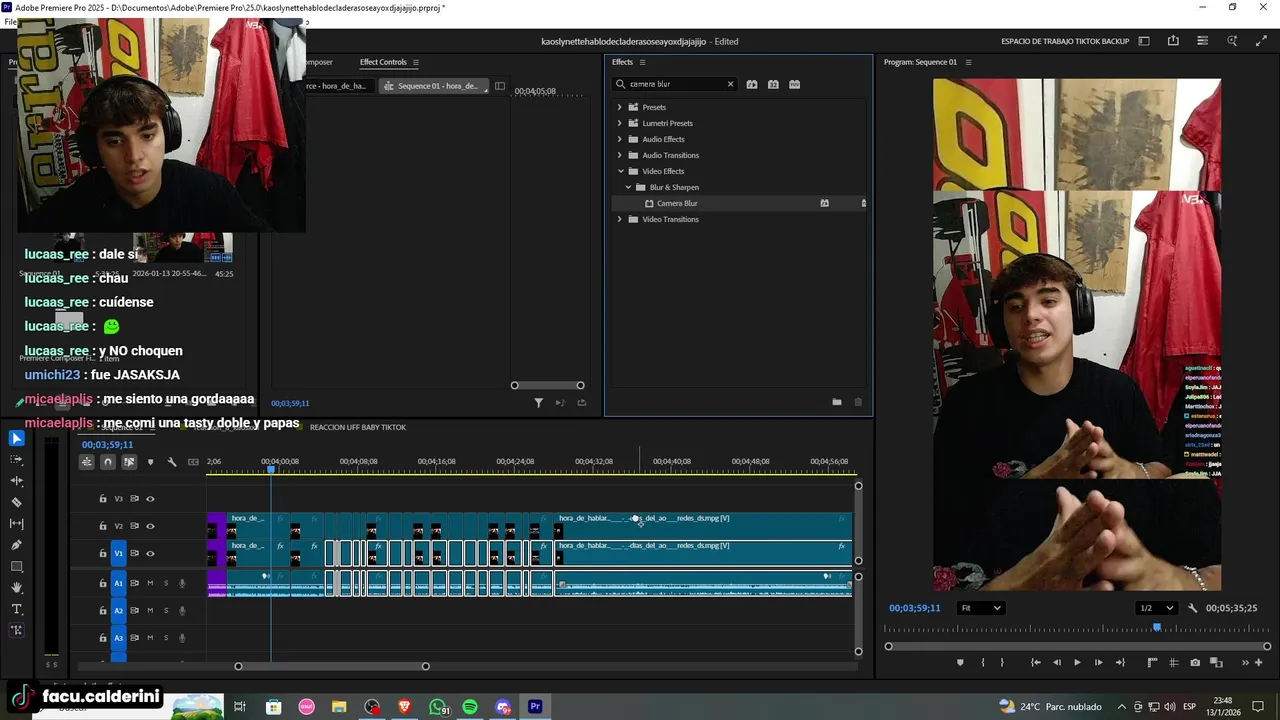
Task: Open the Fit zoom level dropdown
Action: [980, 608]
